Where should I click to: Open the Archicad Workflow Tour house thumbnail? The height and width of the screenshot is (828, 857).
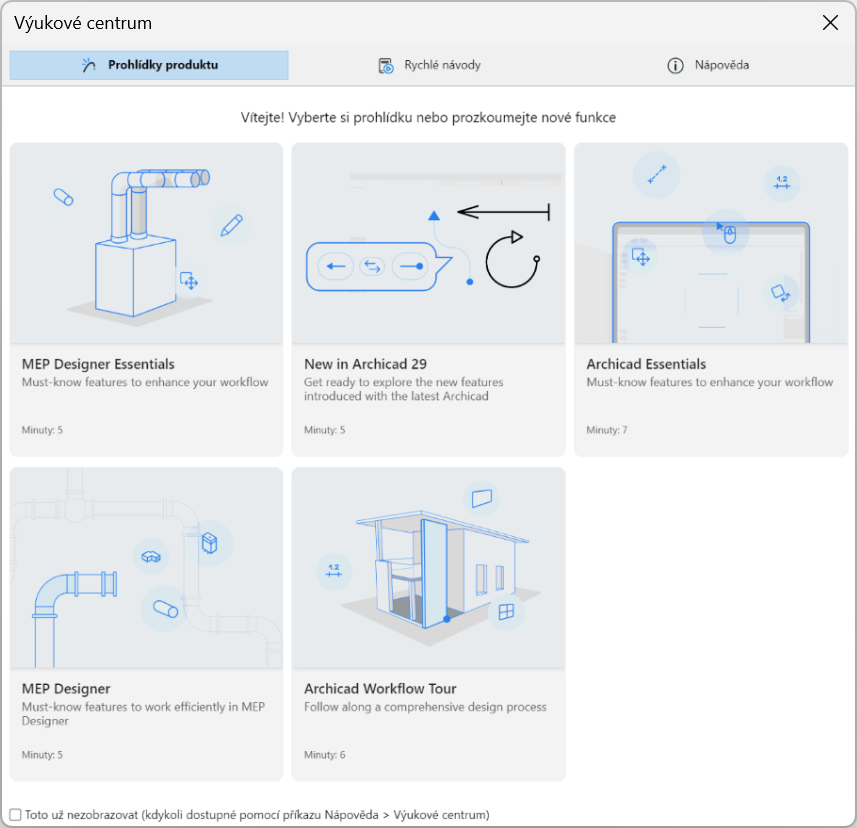tap(428, 567)
